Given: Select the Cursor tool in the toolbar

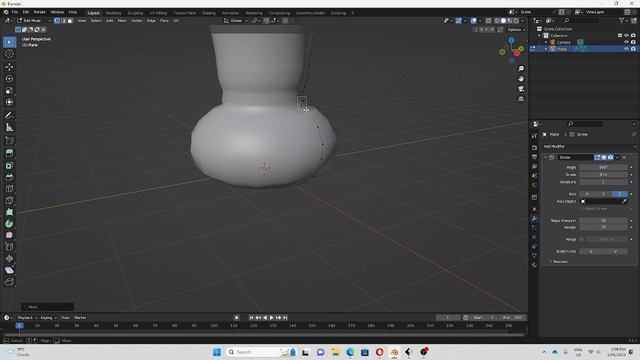Looking at the screenshot, I should click(x=9, y=54).
